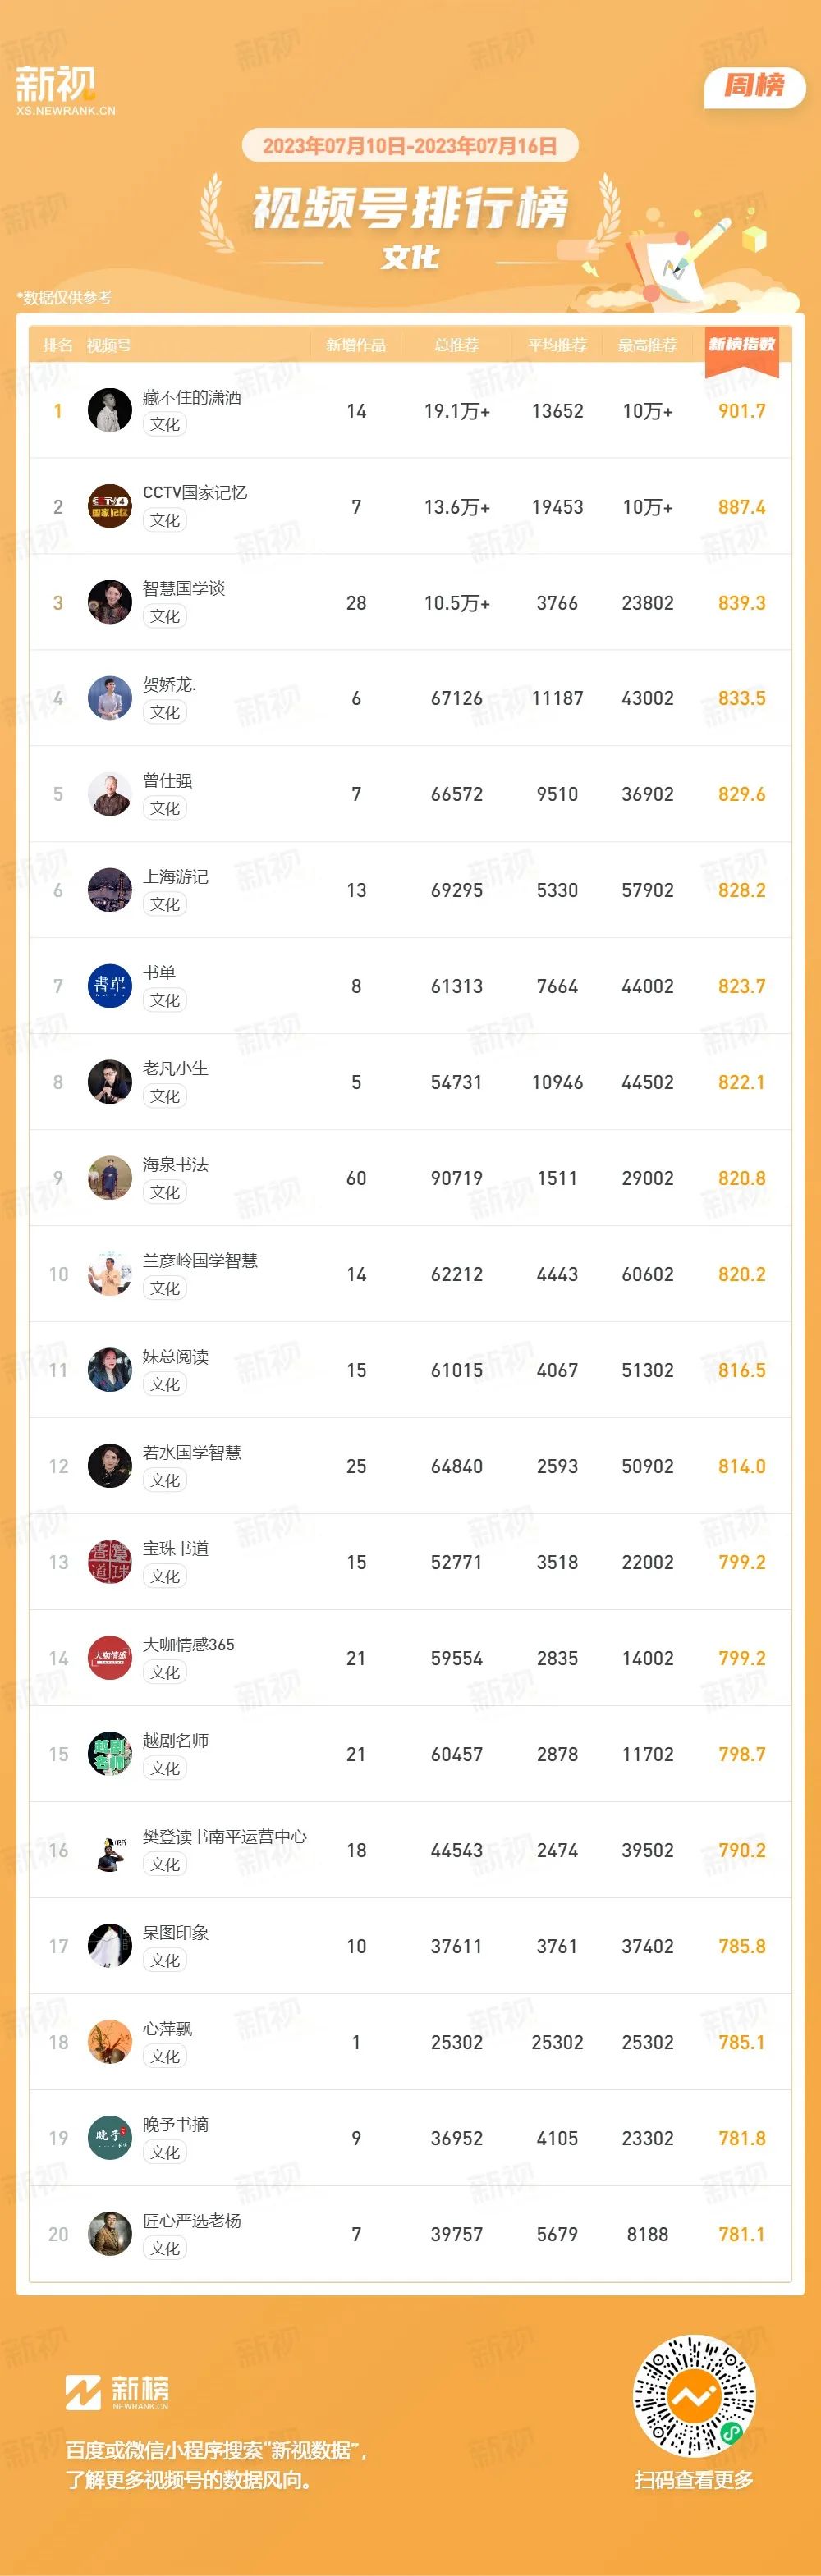Click the 新视 logo at top left
The image size is (821, 2576).
[x=65, y=91]
